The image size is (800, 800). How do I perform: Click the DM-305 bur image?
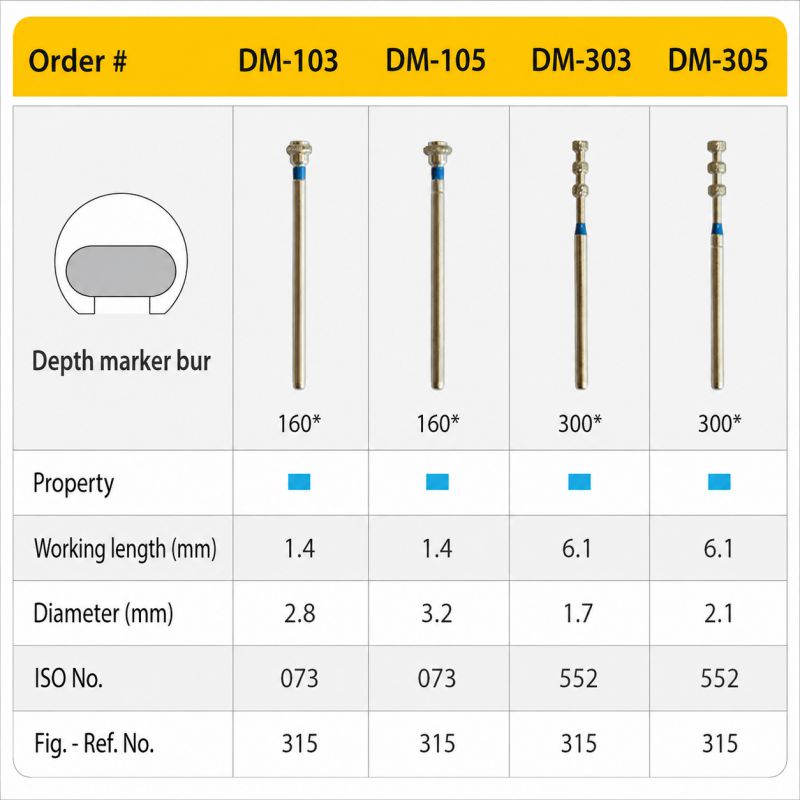coord(716,265)
